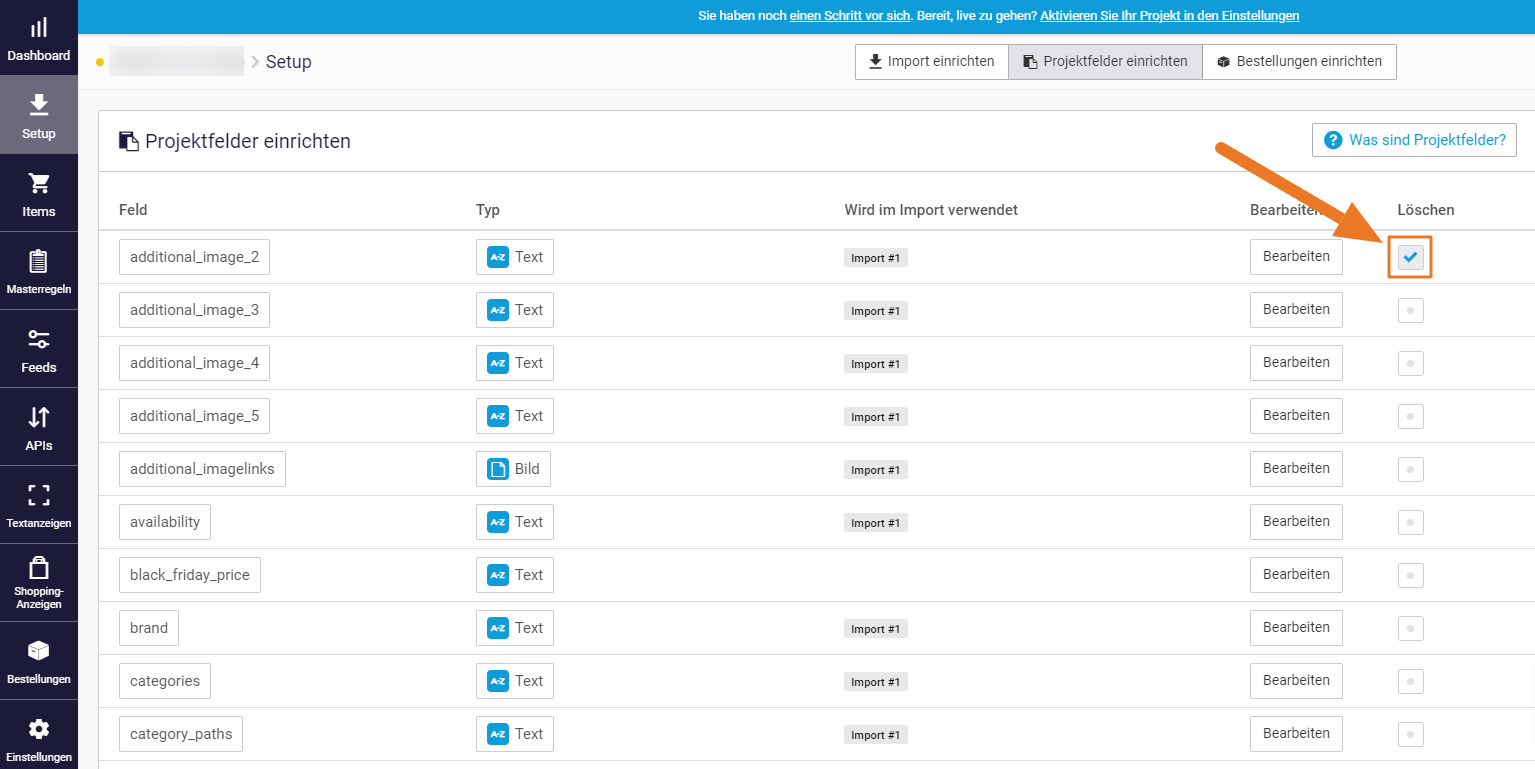This screenshot has height=769, width=1535.
Task: Select the Items sidebar icon
Action: (38, 193)
